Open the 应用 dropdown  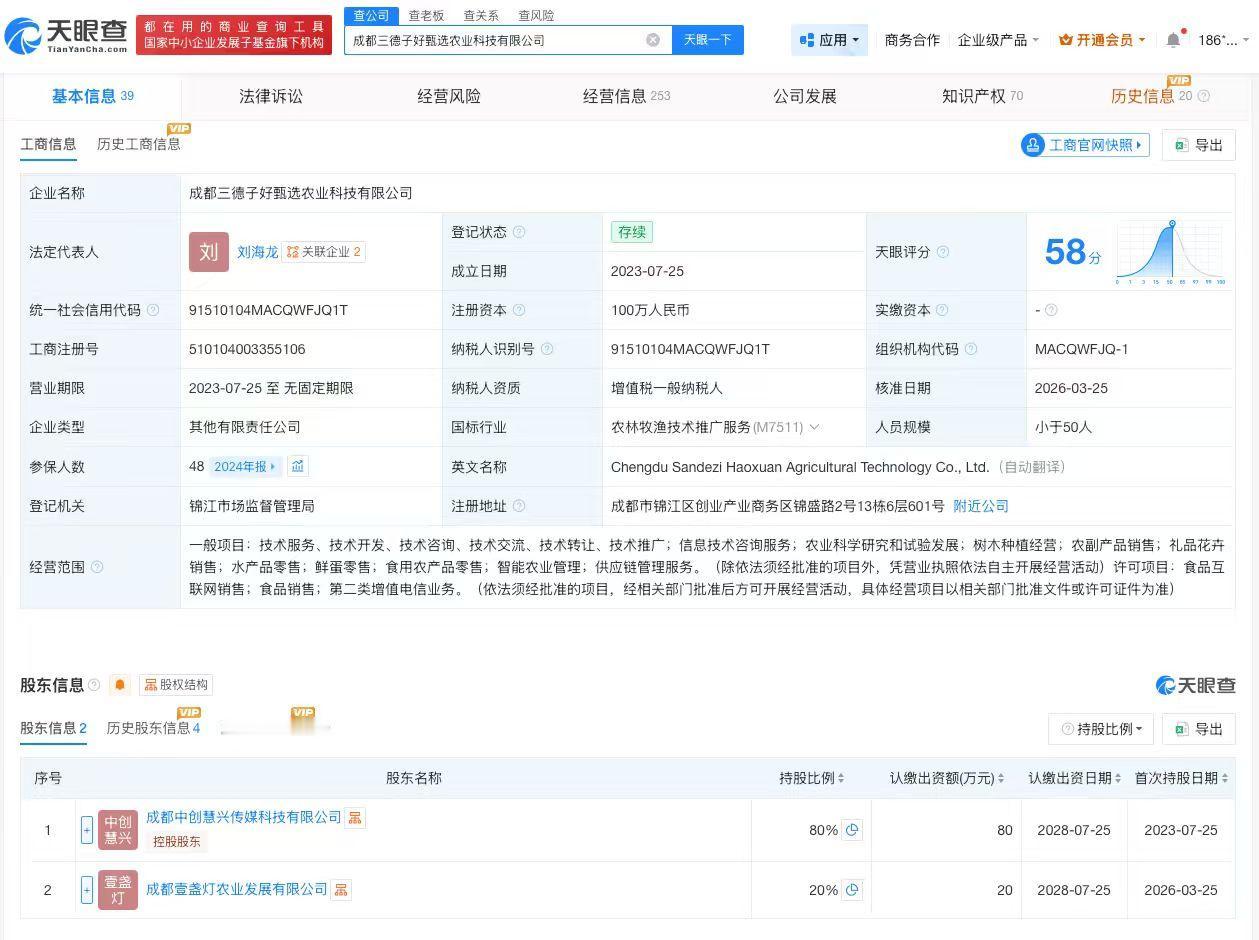pos(830,40)
